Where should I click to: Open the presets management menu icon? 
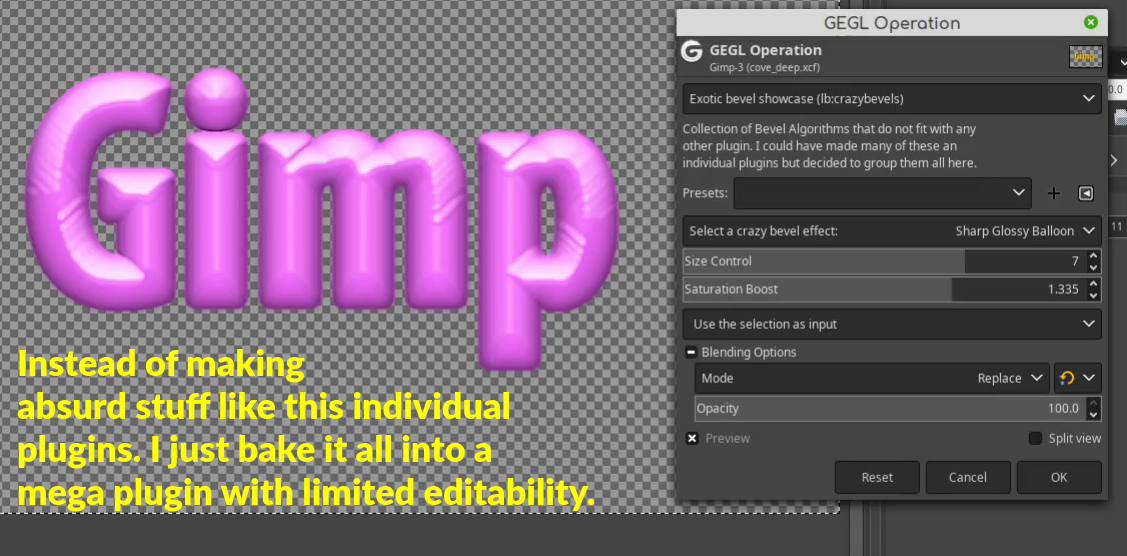click(x=1086, y=193)
